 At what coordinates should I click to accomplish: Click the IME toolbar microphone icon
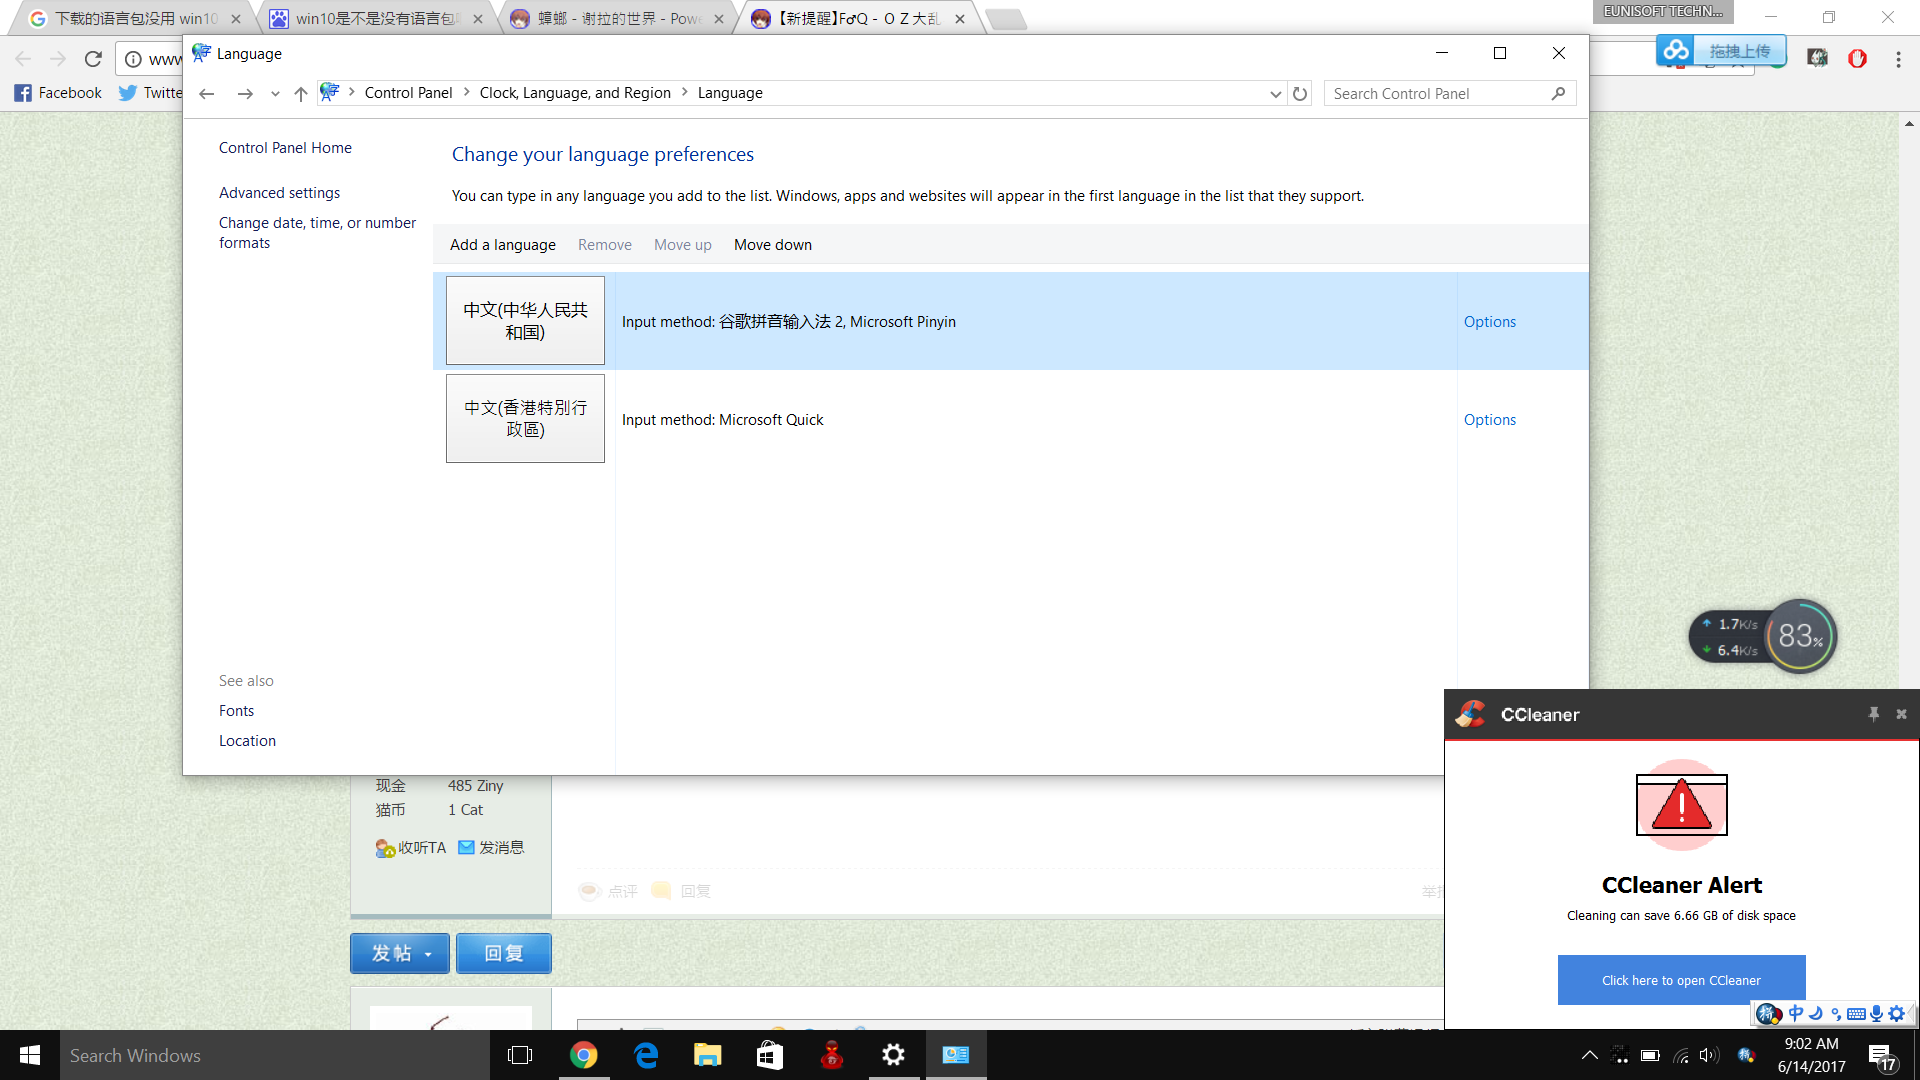pyautogui.click(x=1876, y=1013)
